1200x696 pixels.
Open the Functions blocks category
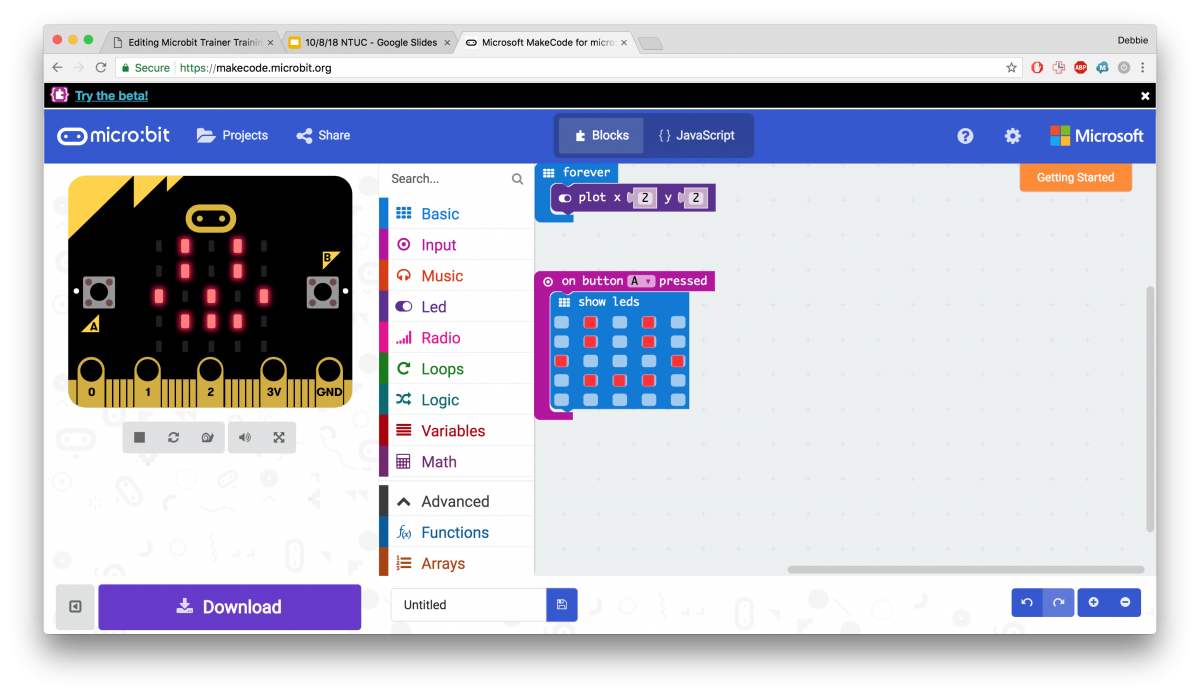(x=457, y=533)
